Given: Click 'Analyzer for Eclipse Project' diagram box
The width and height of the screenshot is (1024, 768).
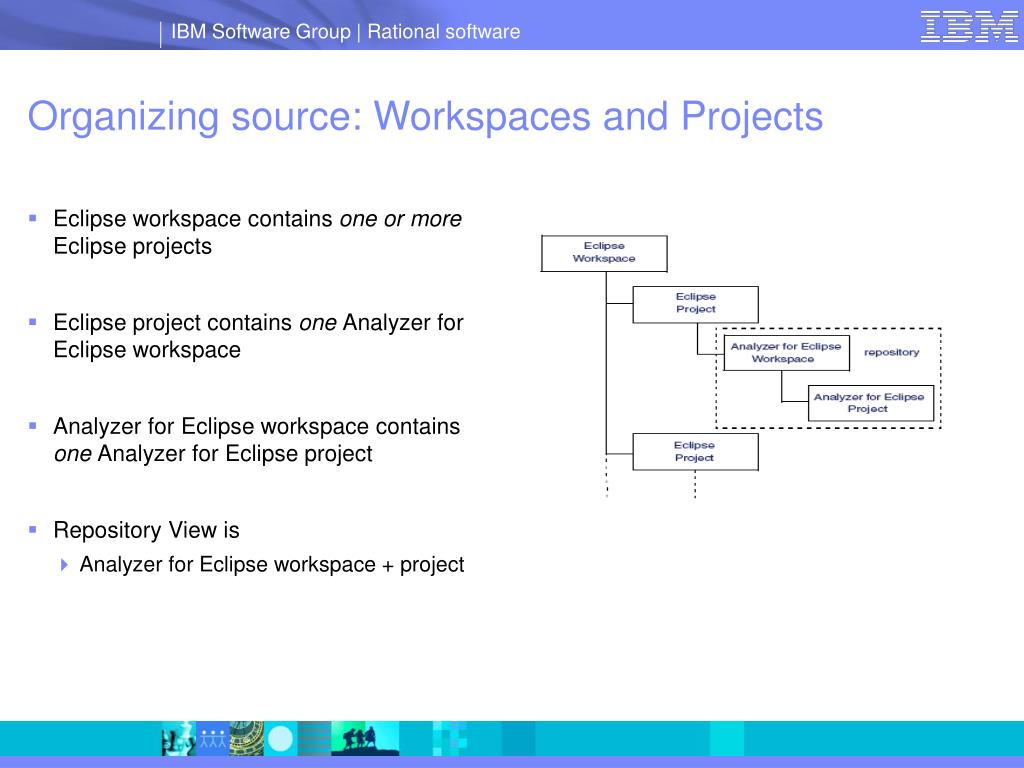Looking at the screenshot, I should pos(871,403).
